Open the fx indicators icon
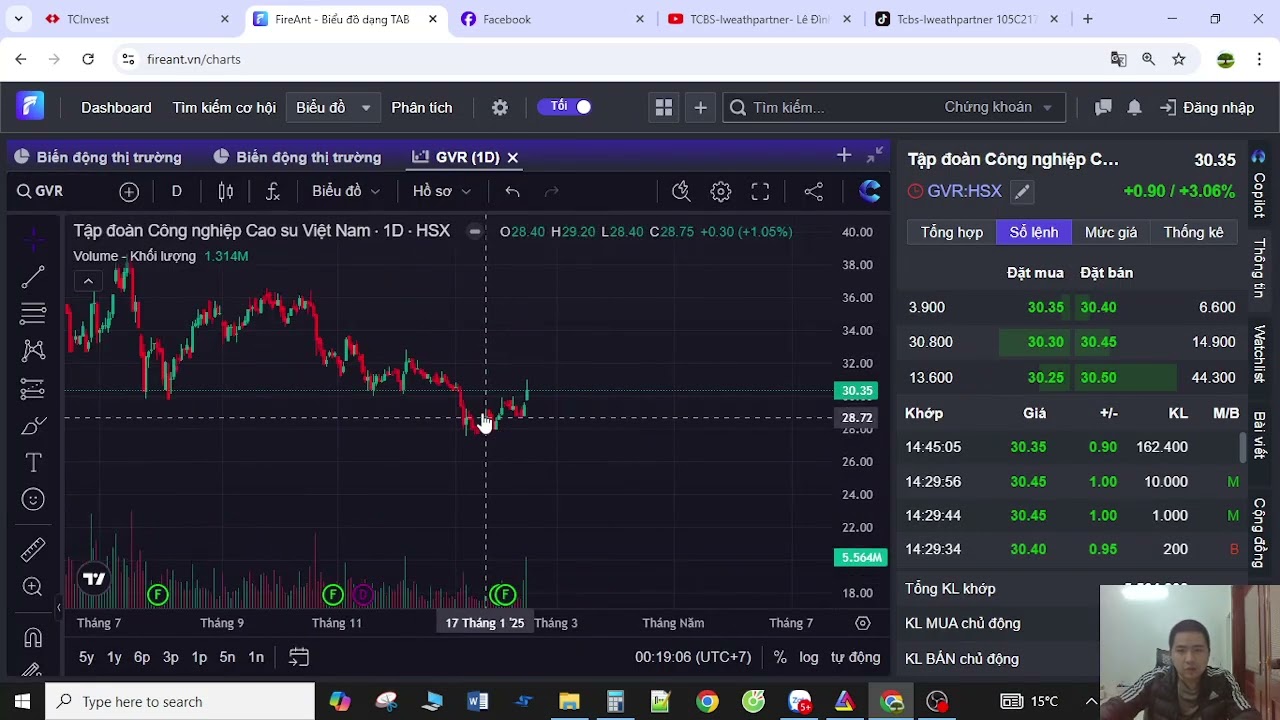The width and height of the screenshot is (1280, 720). pyautogui.click(x=272, y=191)
